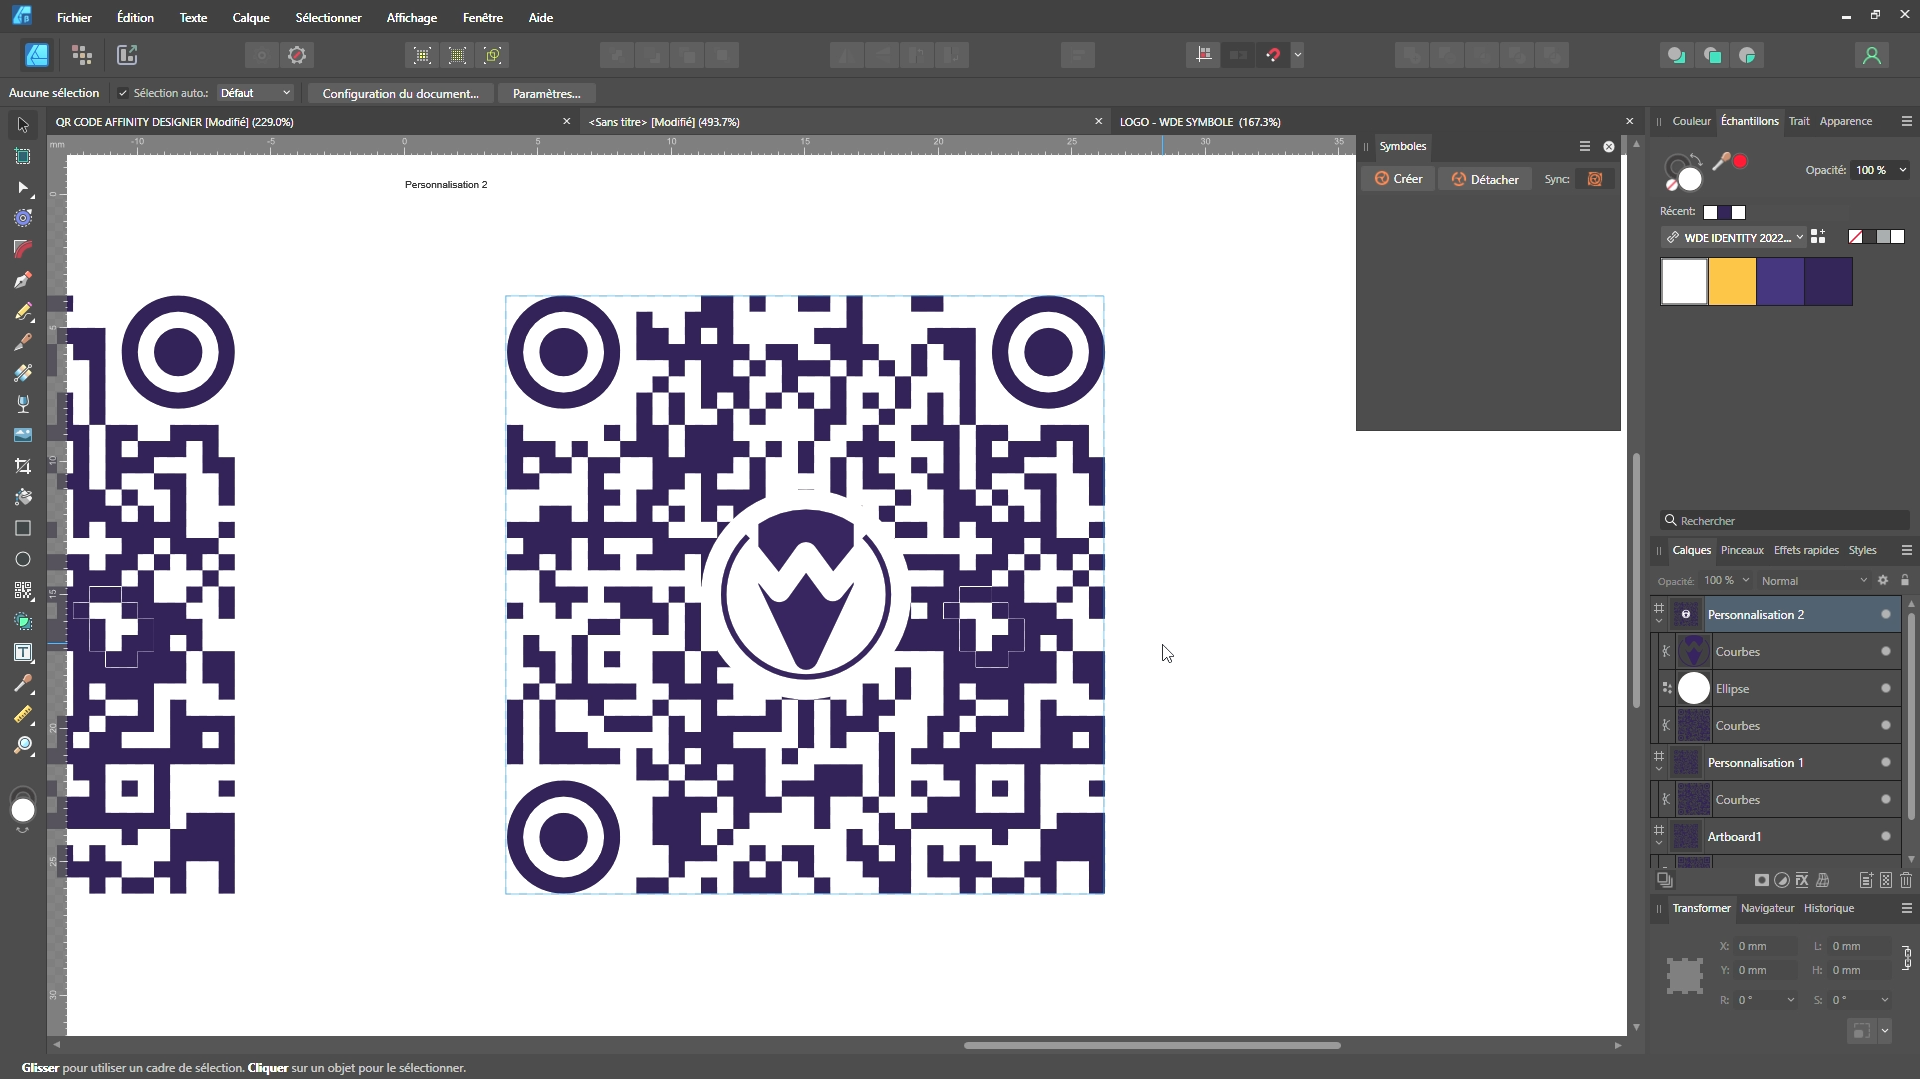Click the Détacher symbol button
The width and height of the screenshot is (1920, 1080).
(x=1485, y=179)
